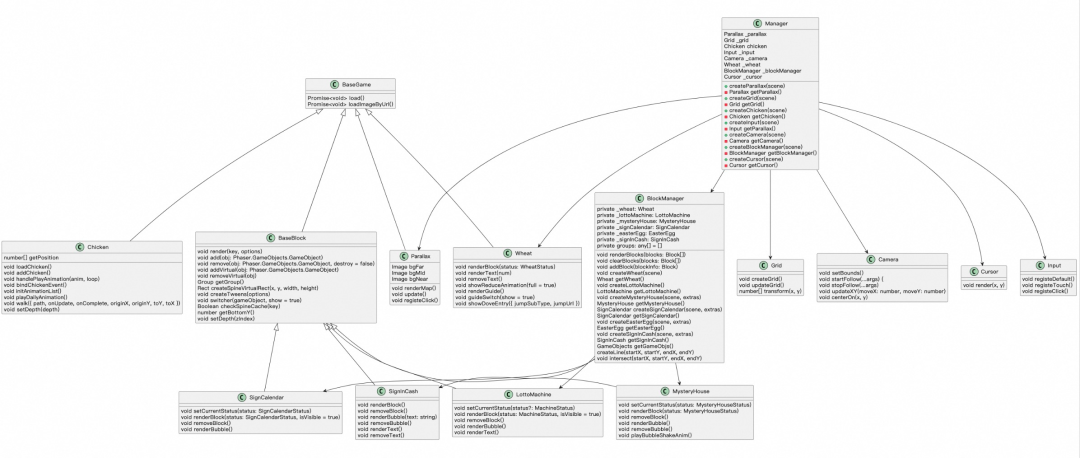Click 'Boolean checkSpineCache(key)' line

coord(238,306)
